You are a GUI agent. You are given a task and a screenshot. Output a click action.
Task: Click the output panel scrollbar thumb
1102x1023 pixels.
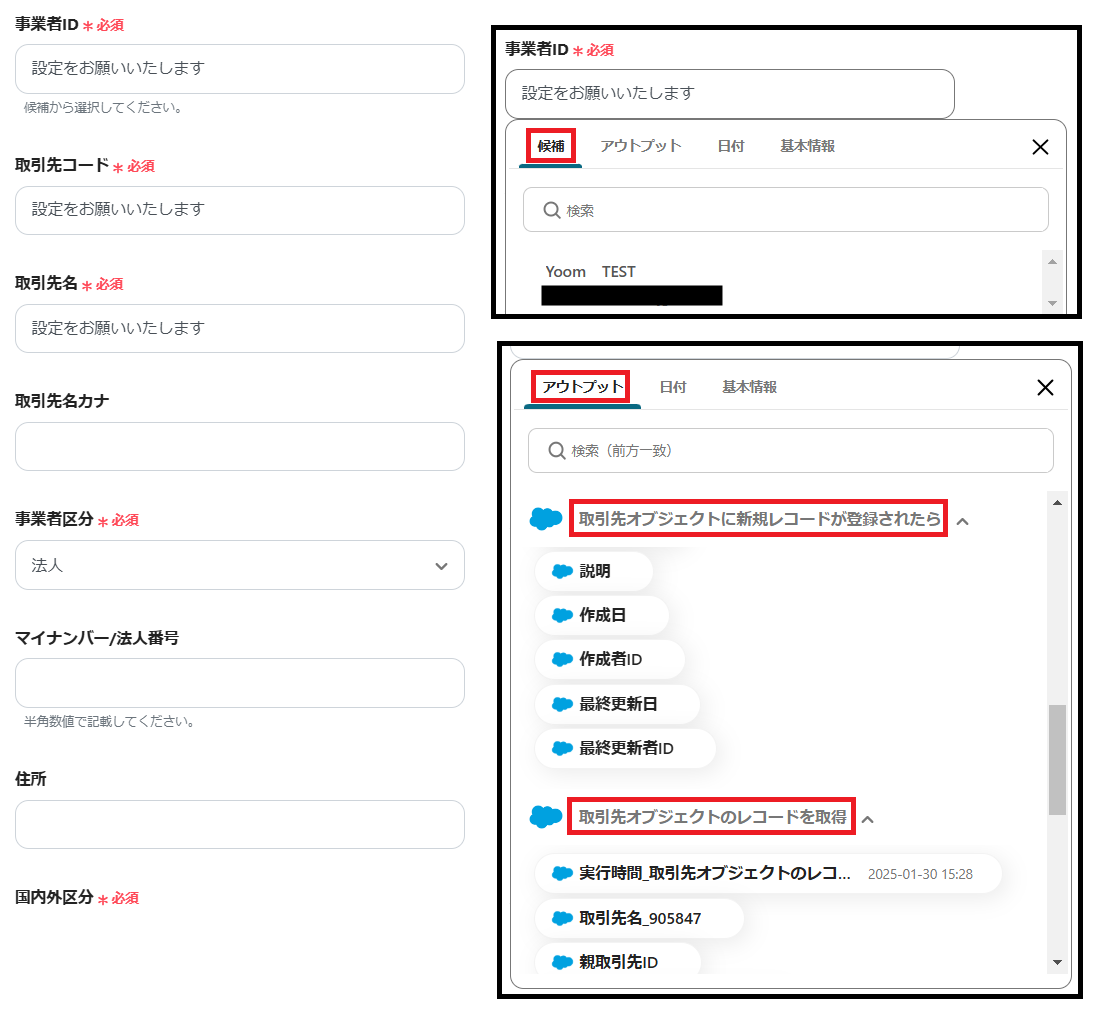tap(1057, 760)
